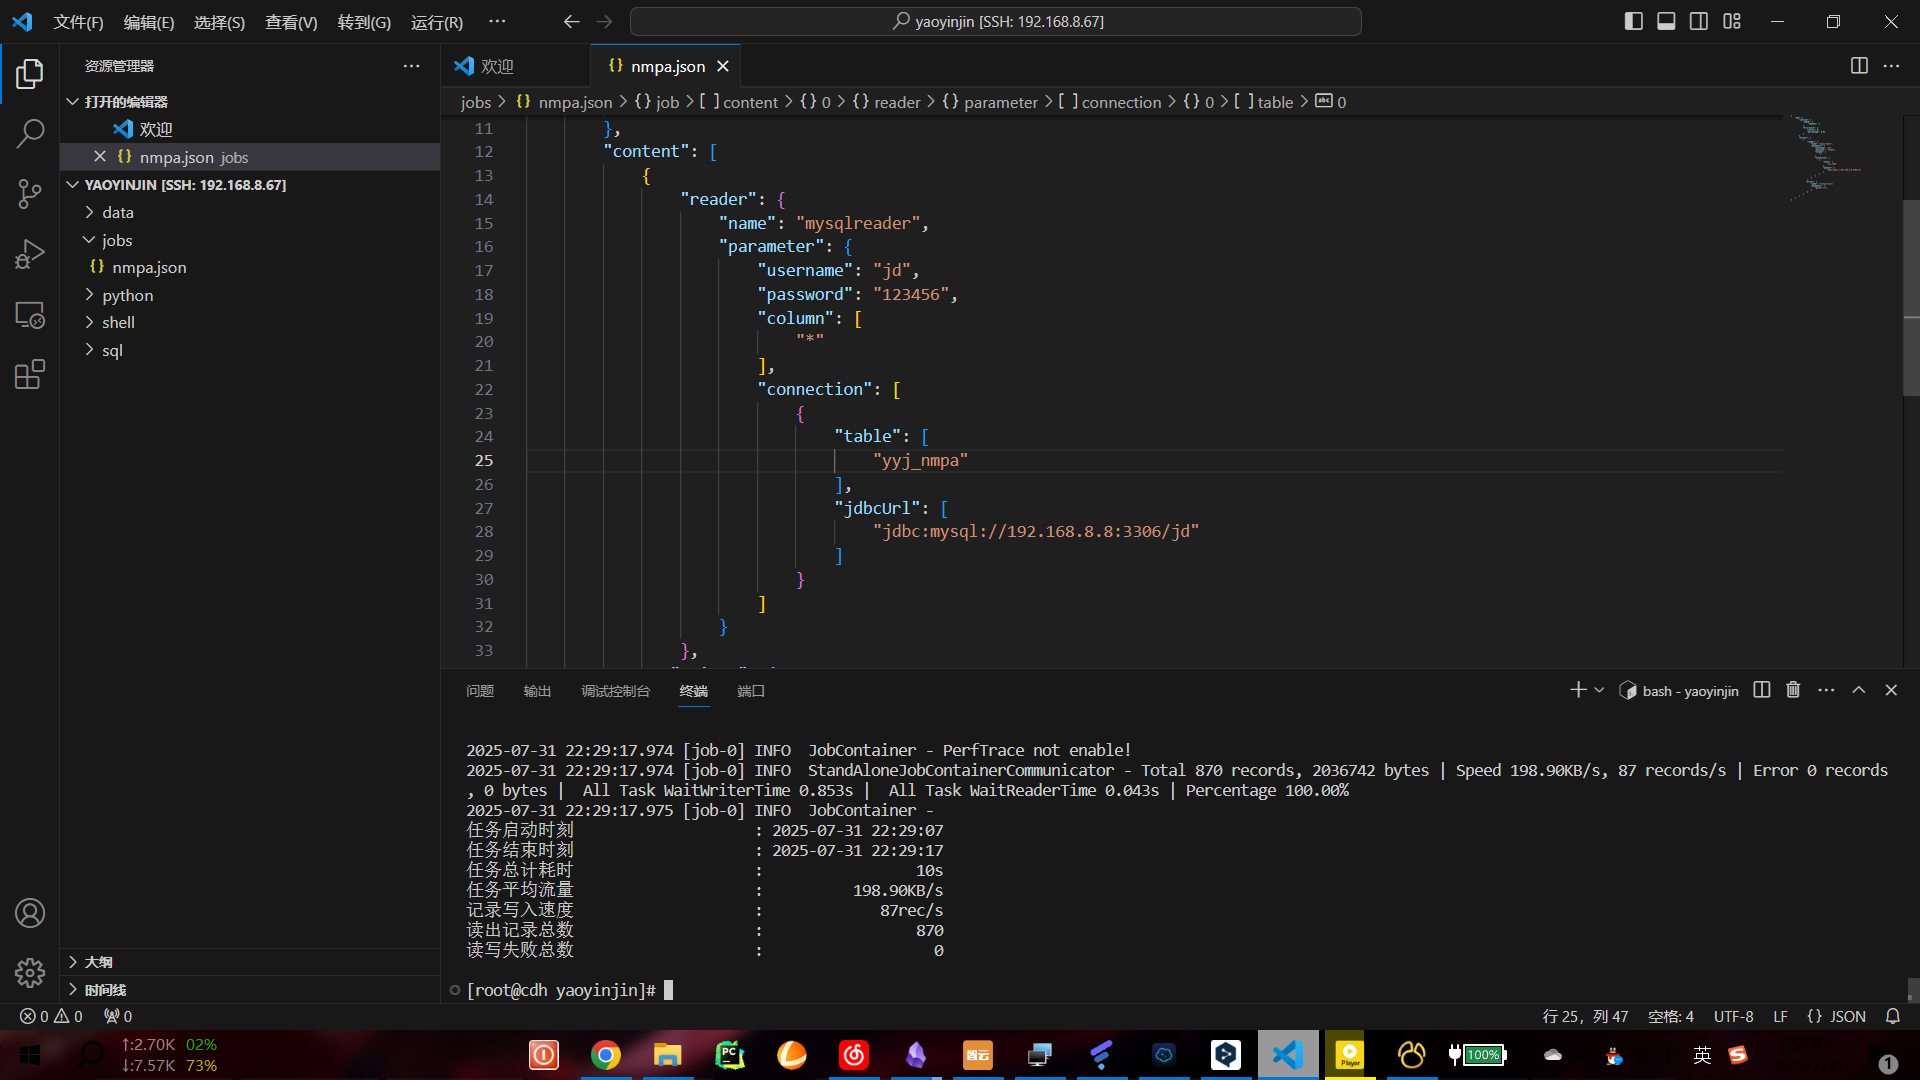Toggle the bottom panel layout button

coord(1666,21)
